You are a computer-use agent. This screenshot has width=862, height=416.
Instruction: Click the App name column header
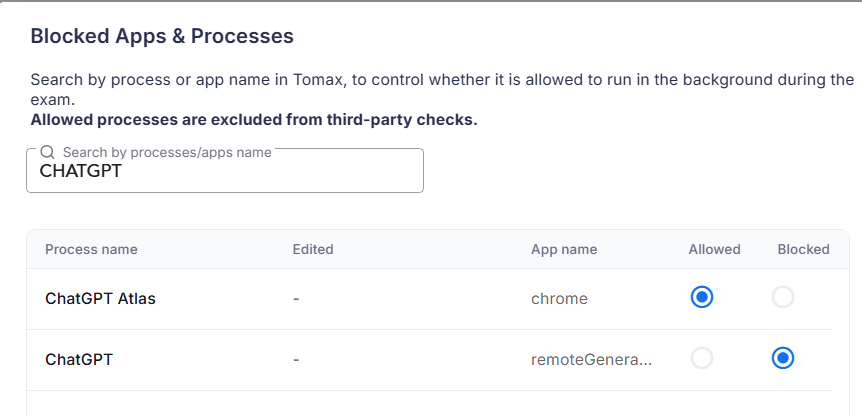pyautogui.click(x=564, y=249)
